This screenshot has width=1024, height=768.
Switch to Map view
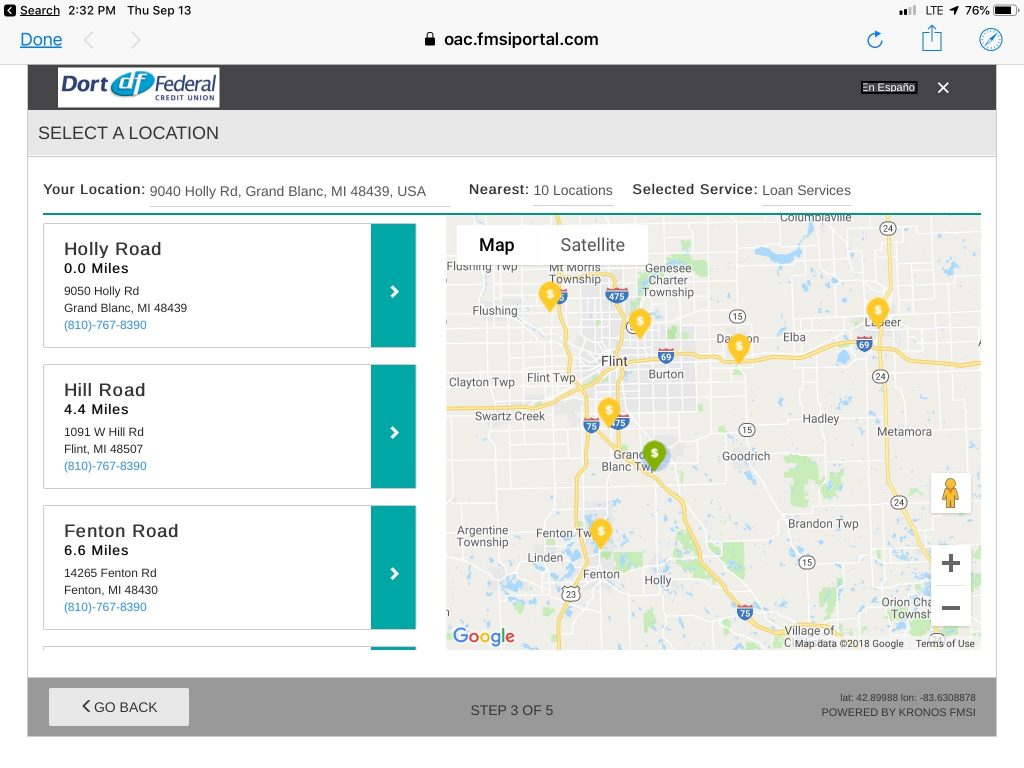496,245
